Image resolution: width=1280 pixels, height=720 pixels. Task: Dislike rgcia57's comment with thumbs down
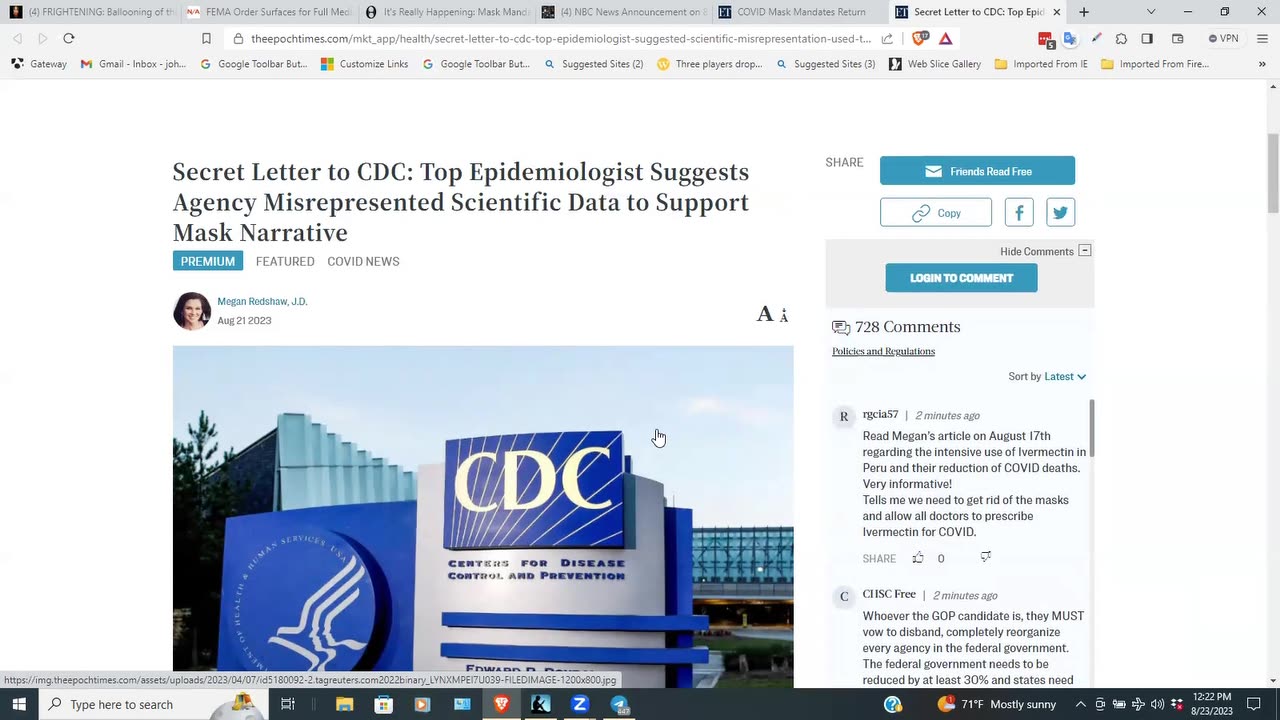985,557
